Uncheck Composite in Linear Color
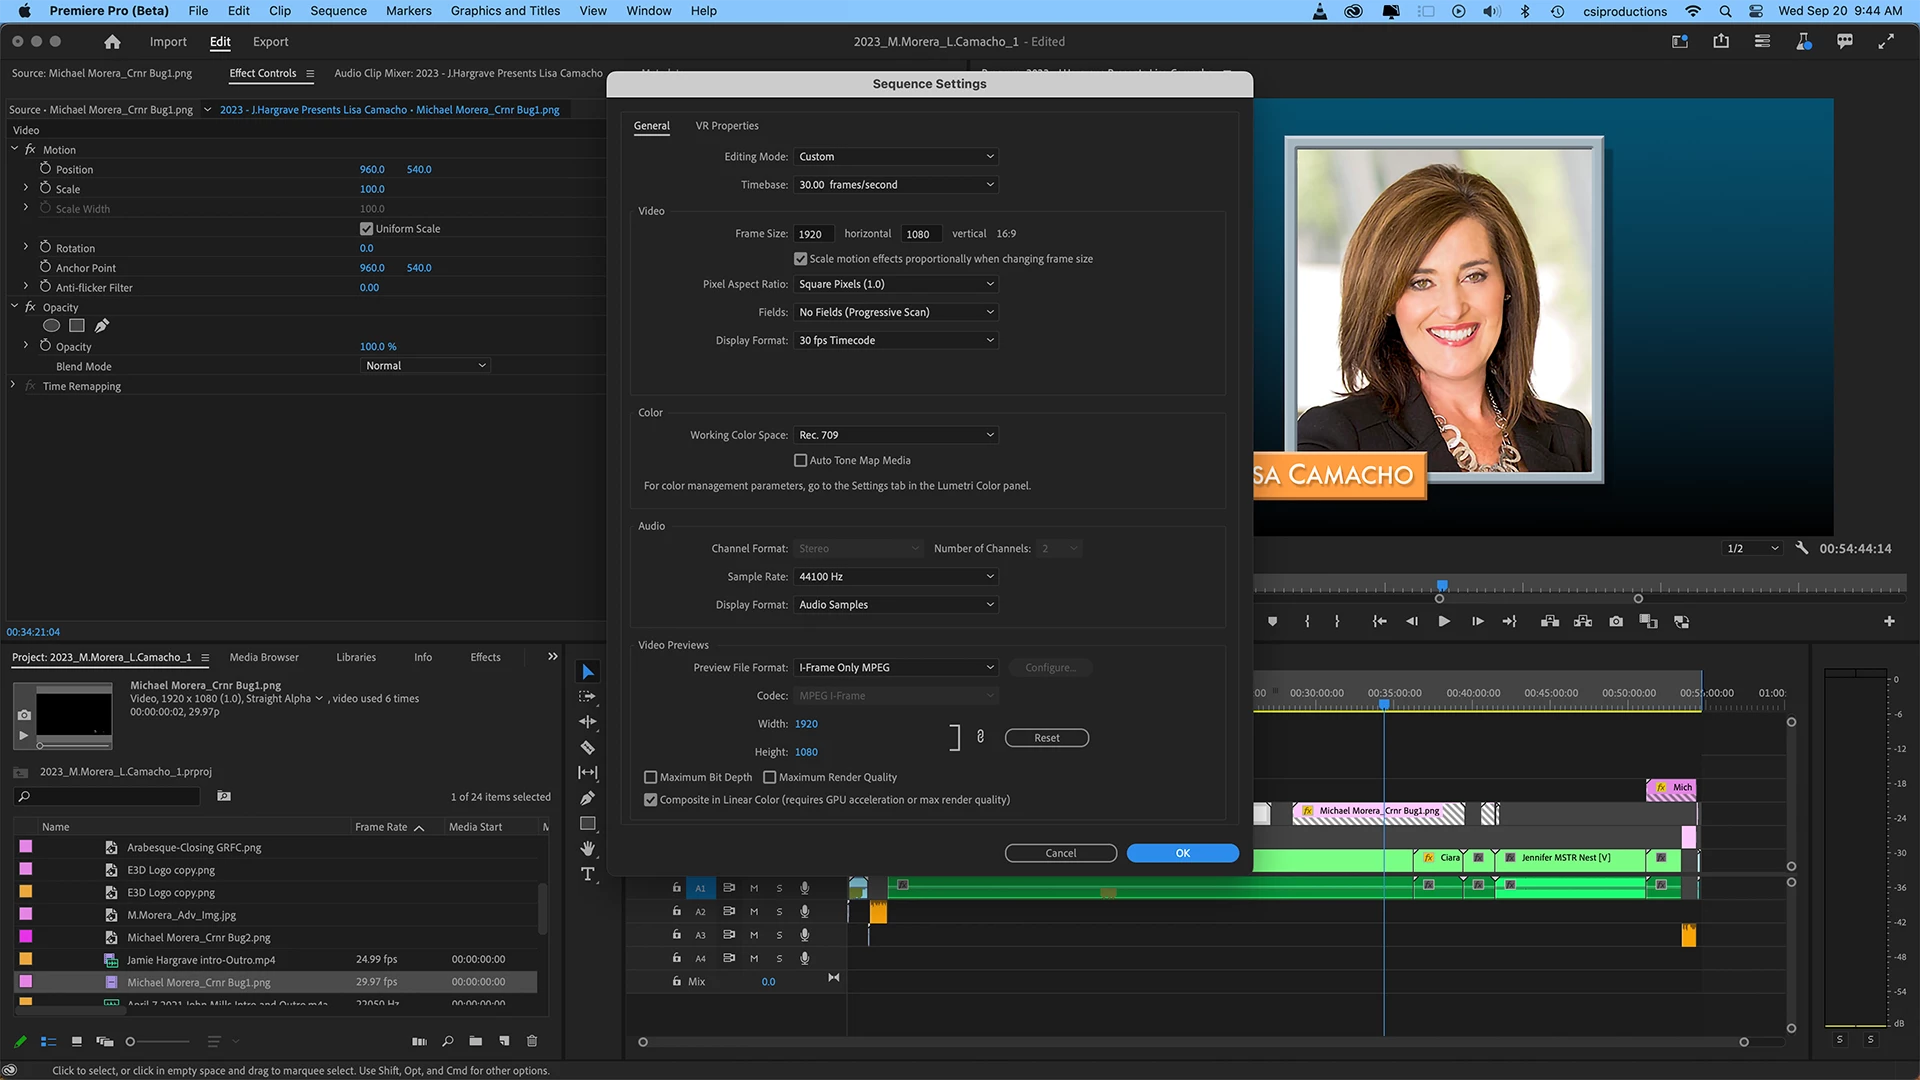1920x1080 pixels. pyautogui.click(x=651, y=800)
